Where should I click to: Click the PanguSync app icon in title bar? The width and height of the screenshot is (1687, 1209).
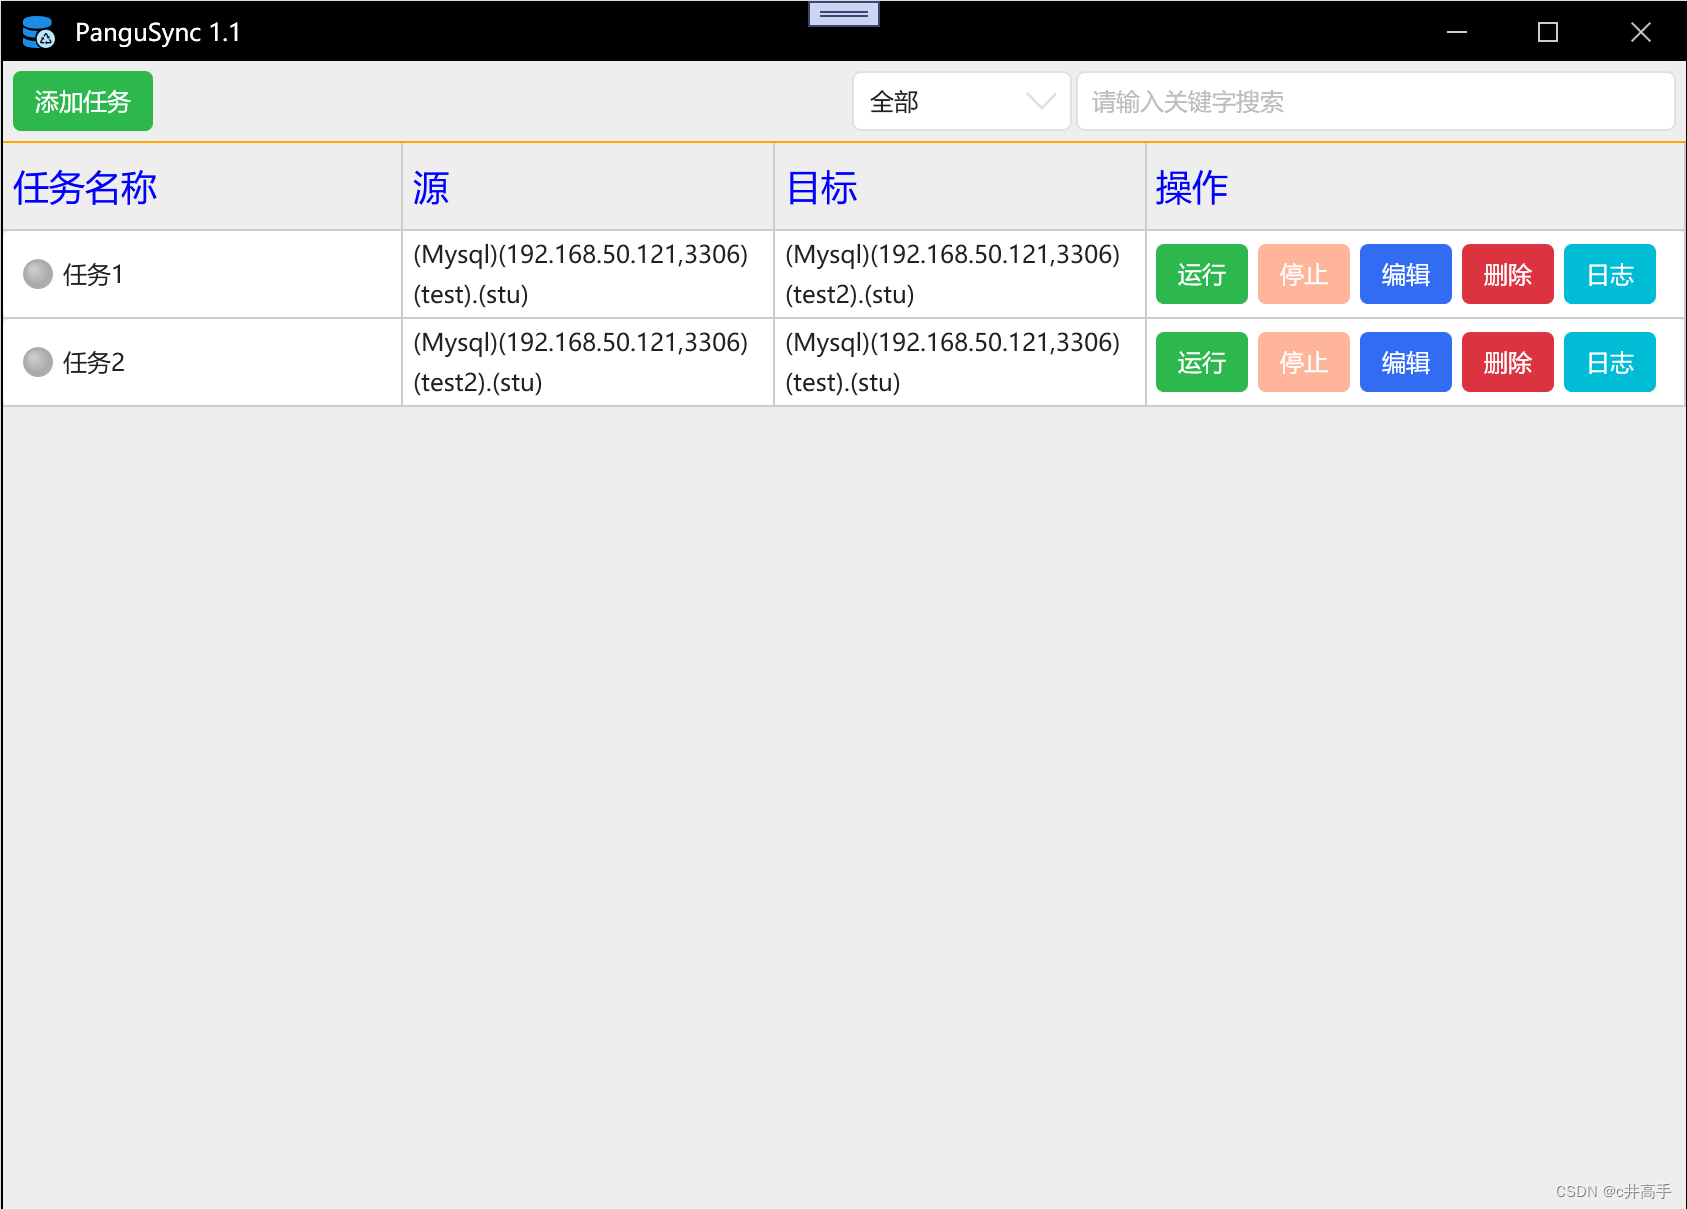click(x=39, y=32)
